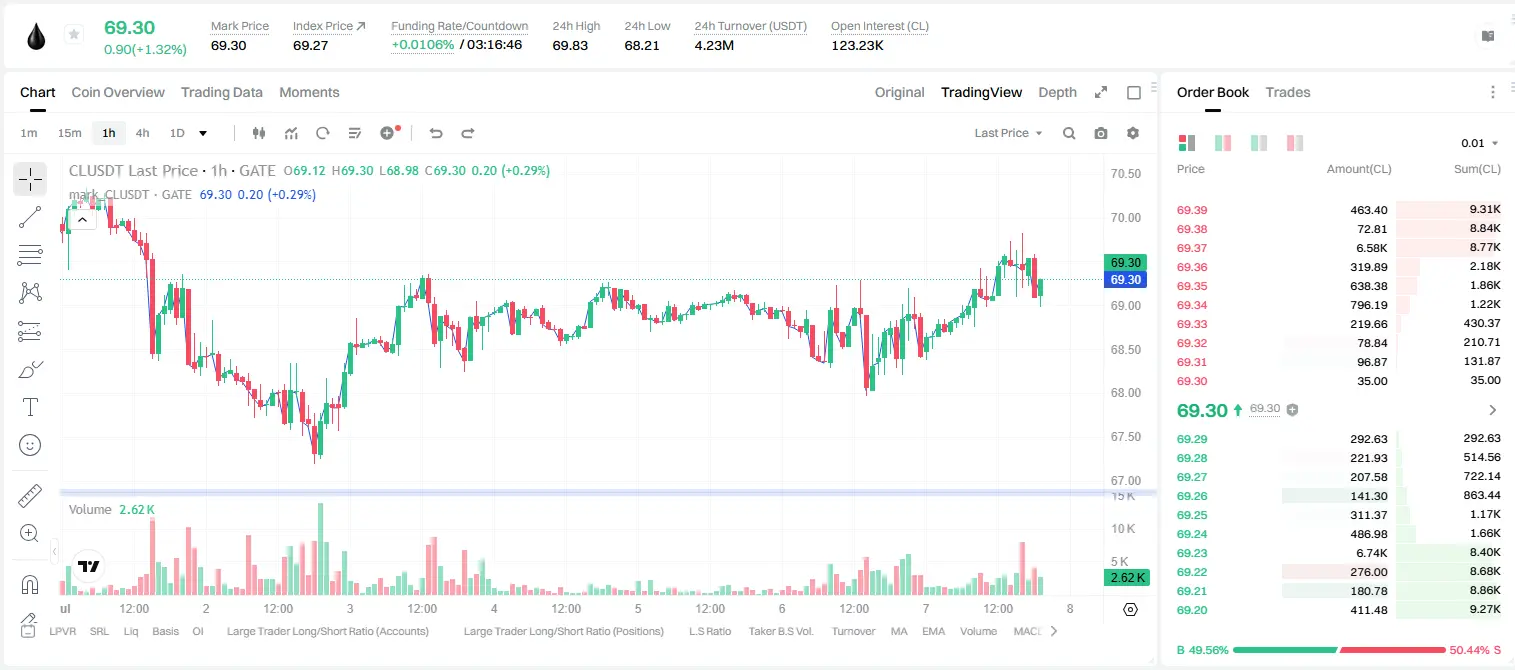1515x670 pixels.
Task: Select the trend line drawing tool
Action: [x=30, y=217]
